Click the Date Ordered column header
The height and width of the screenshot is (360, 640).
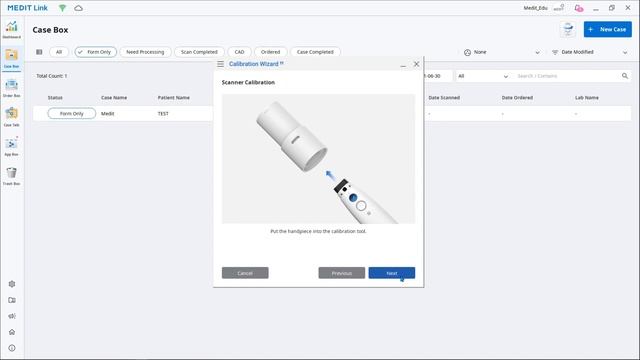click(x=517, y=98)
